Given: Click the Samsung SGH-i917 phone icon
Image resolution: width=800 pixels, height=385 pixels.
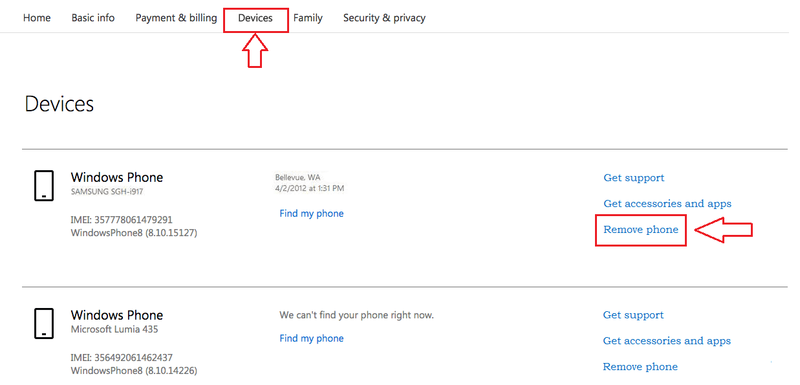Looking at the screenshot, I should click(x=44, y=186).
